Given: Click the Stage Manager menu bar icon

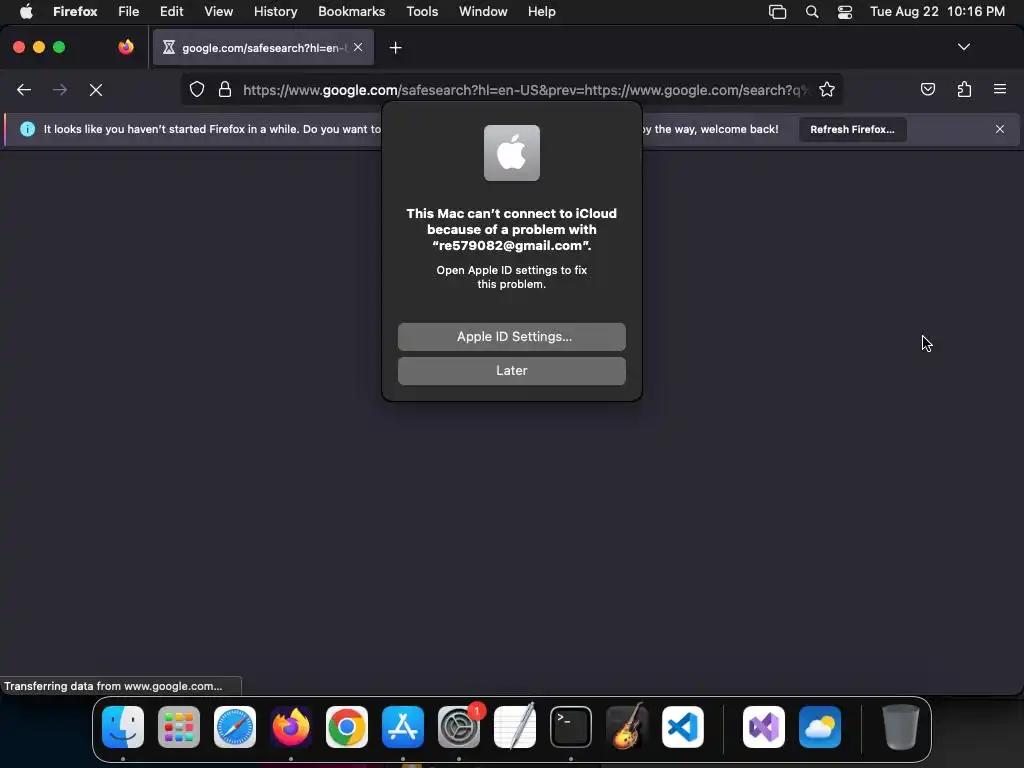Looking at the screenshot, I should (x=777, y=12).
